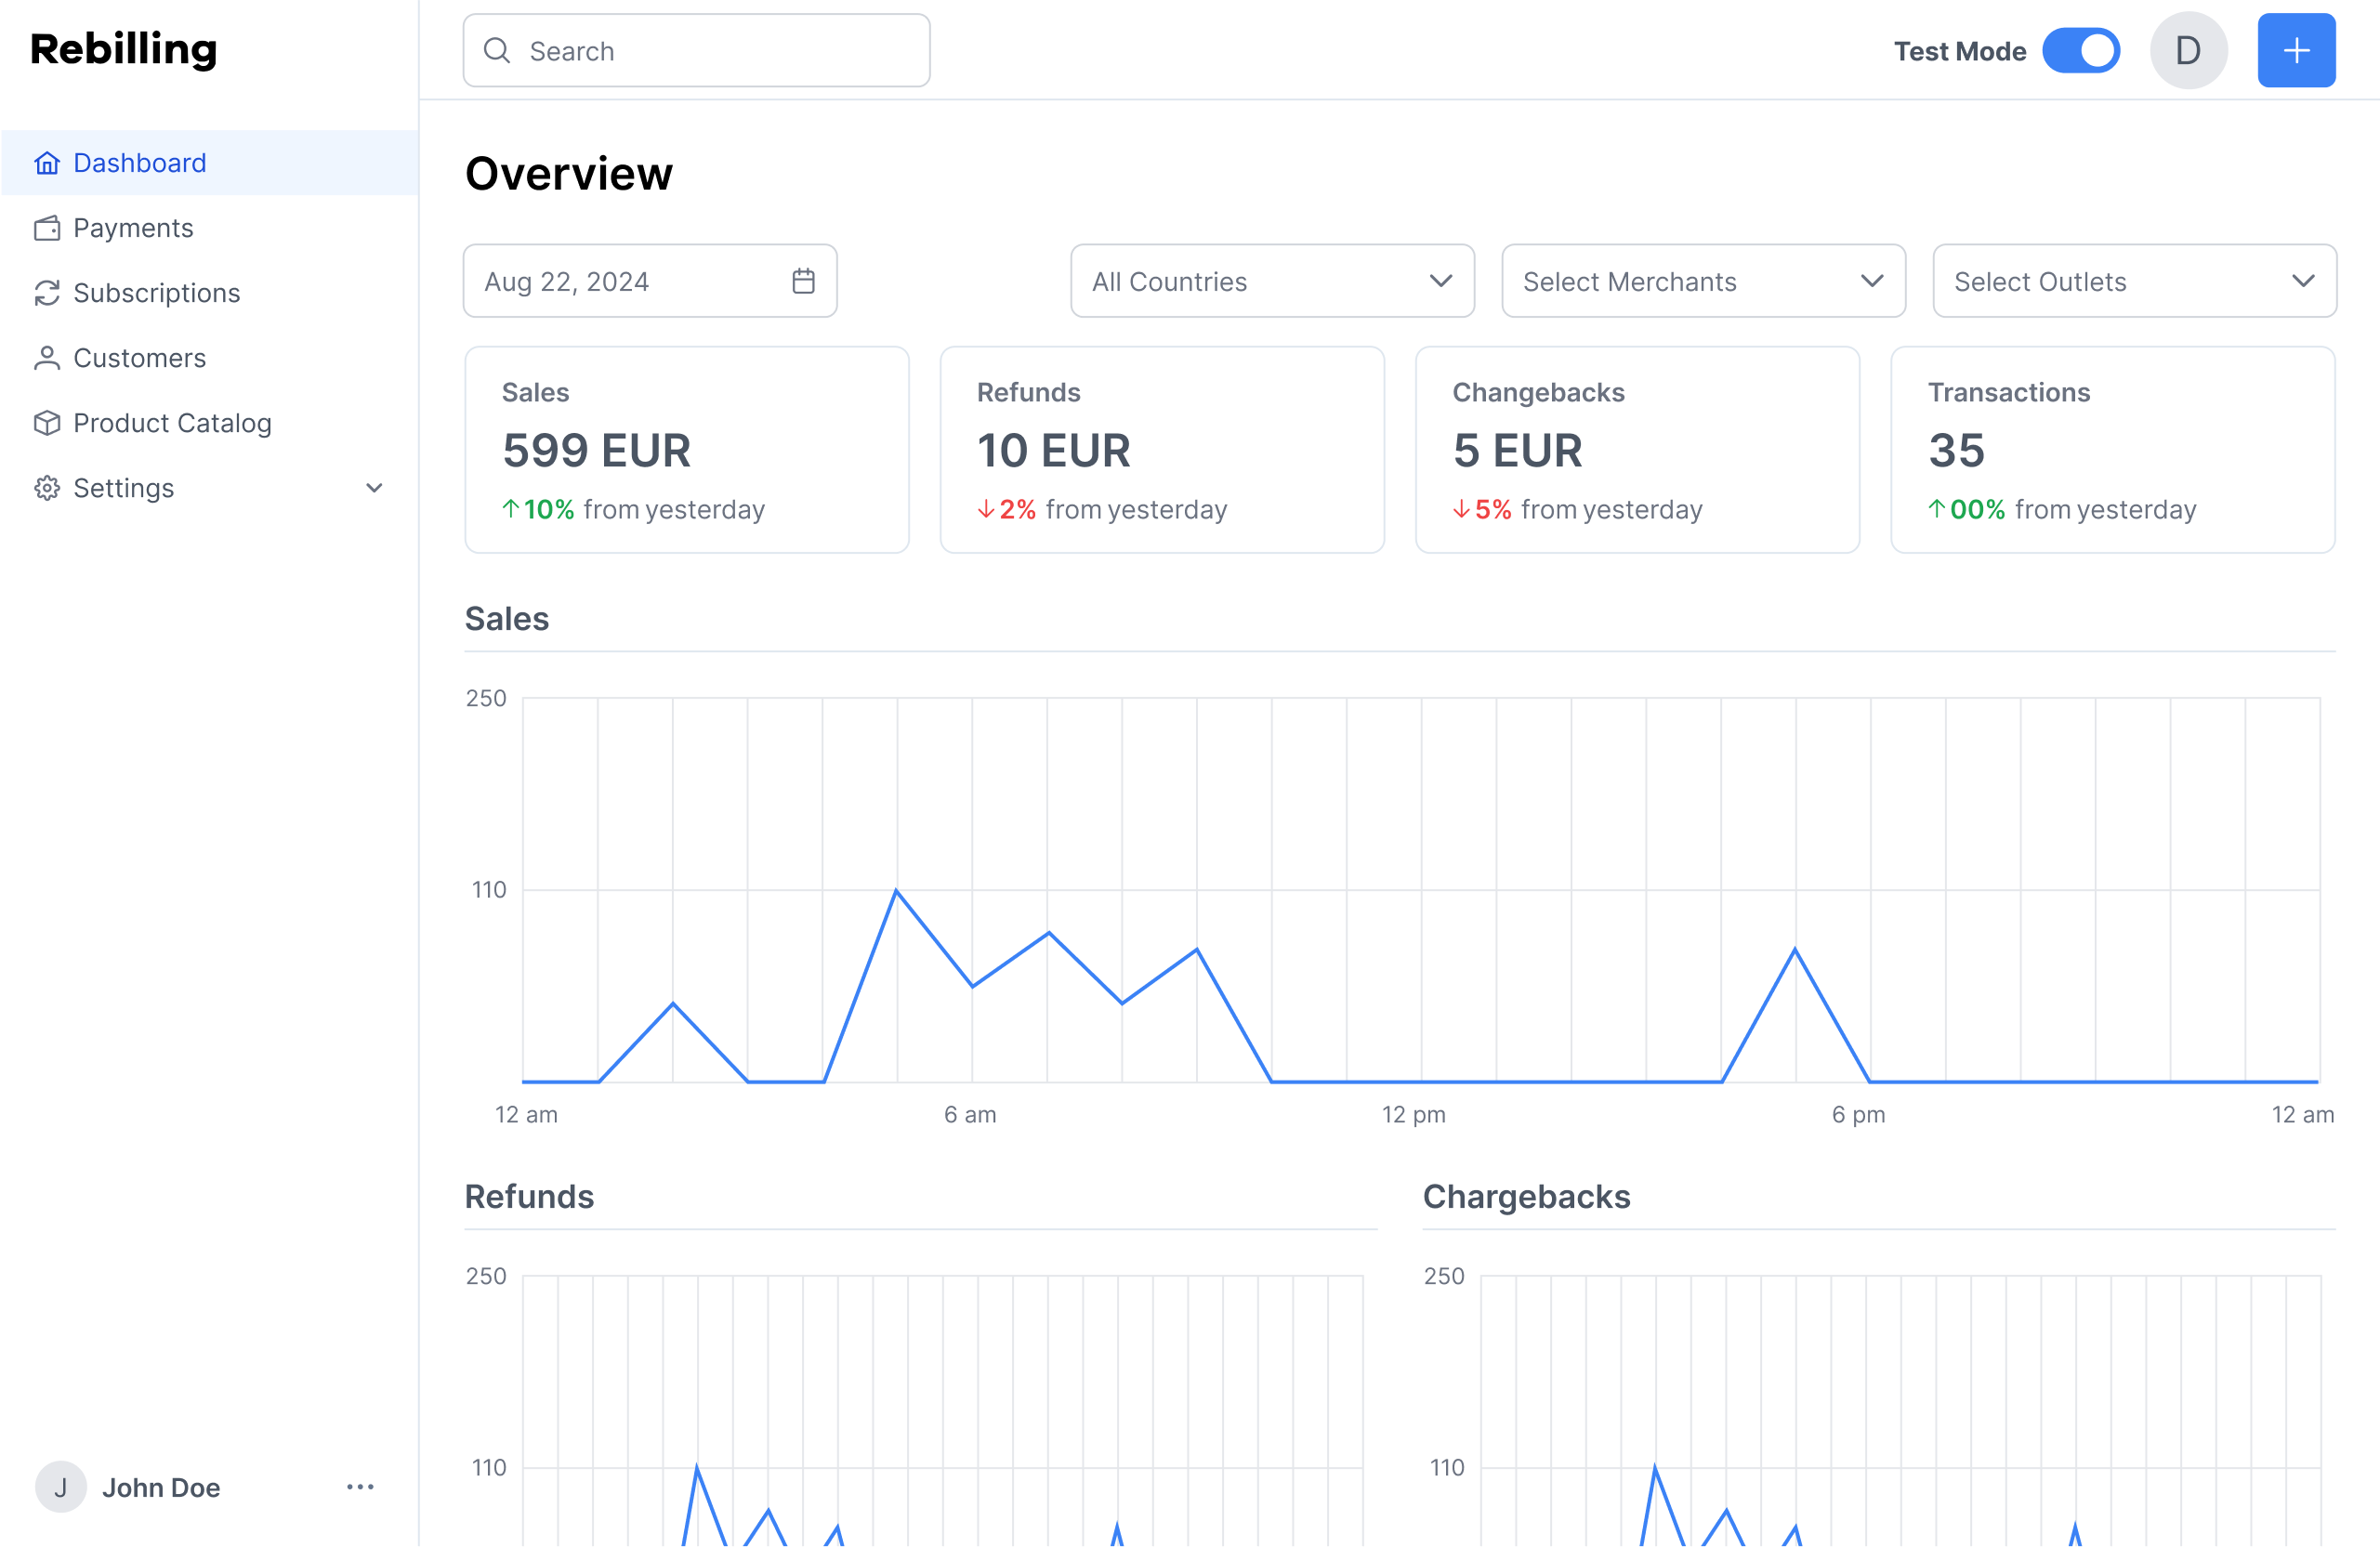Click the search magnifier icon
This screenshot has height=1547, width=2380.
tap(497, 50)
